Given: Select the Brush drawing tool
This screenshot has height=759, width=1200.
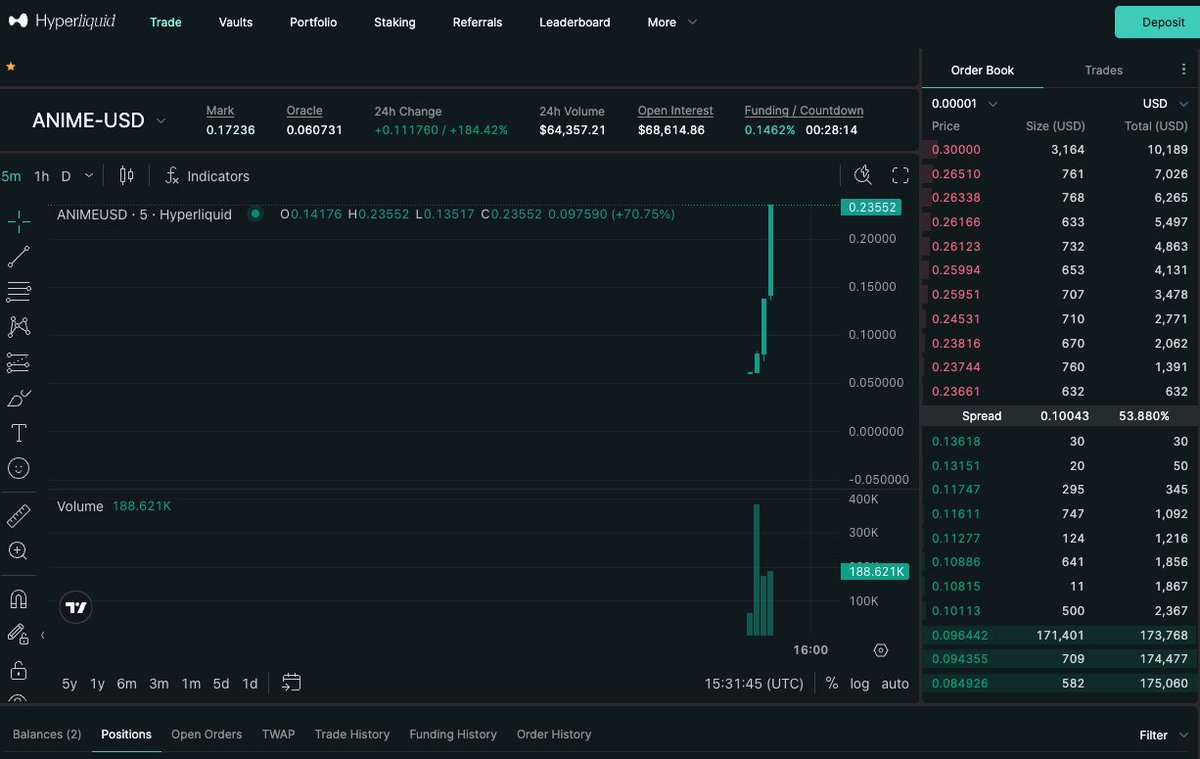Looking at the screenshot, I should click(x=20, y=397).
